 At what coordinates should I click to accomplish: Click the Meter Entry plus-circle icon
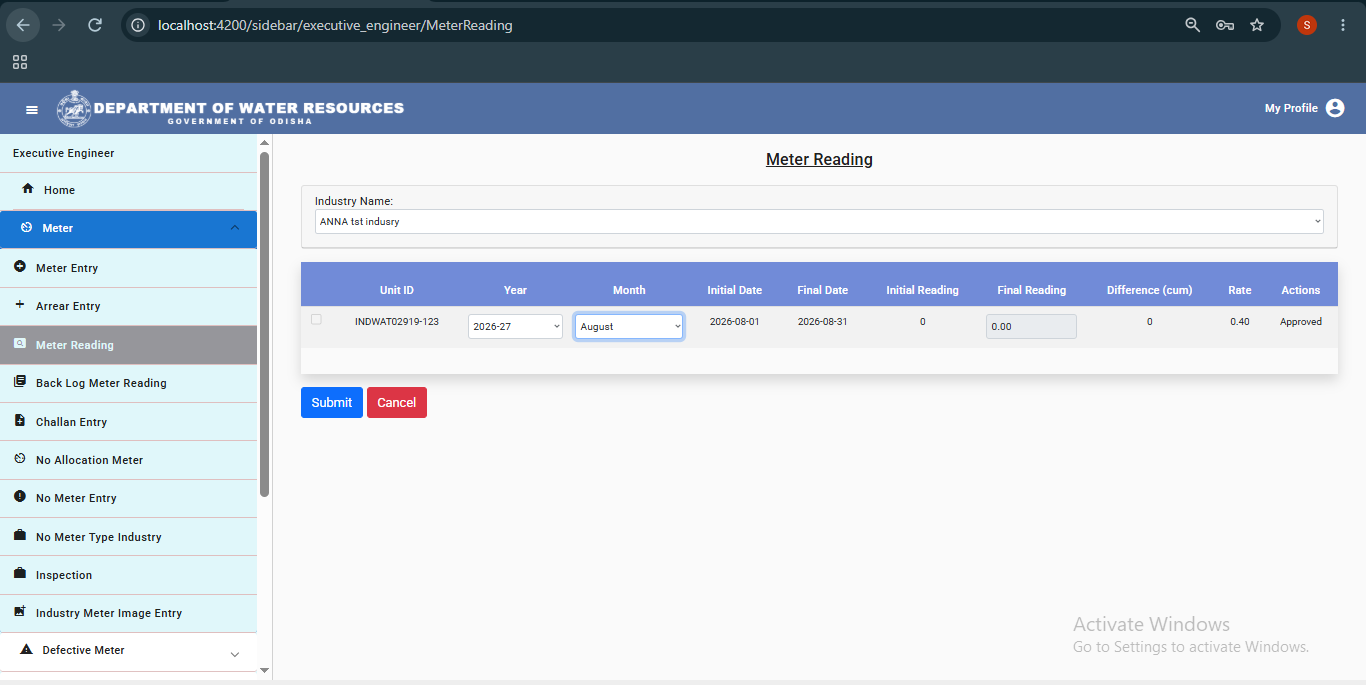(20, 267)
